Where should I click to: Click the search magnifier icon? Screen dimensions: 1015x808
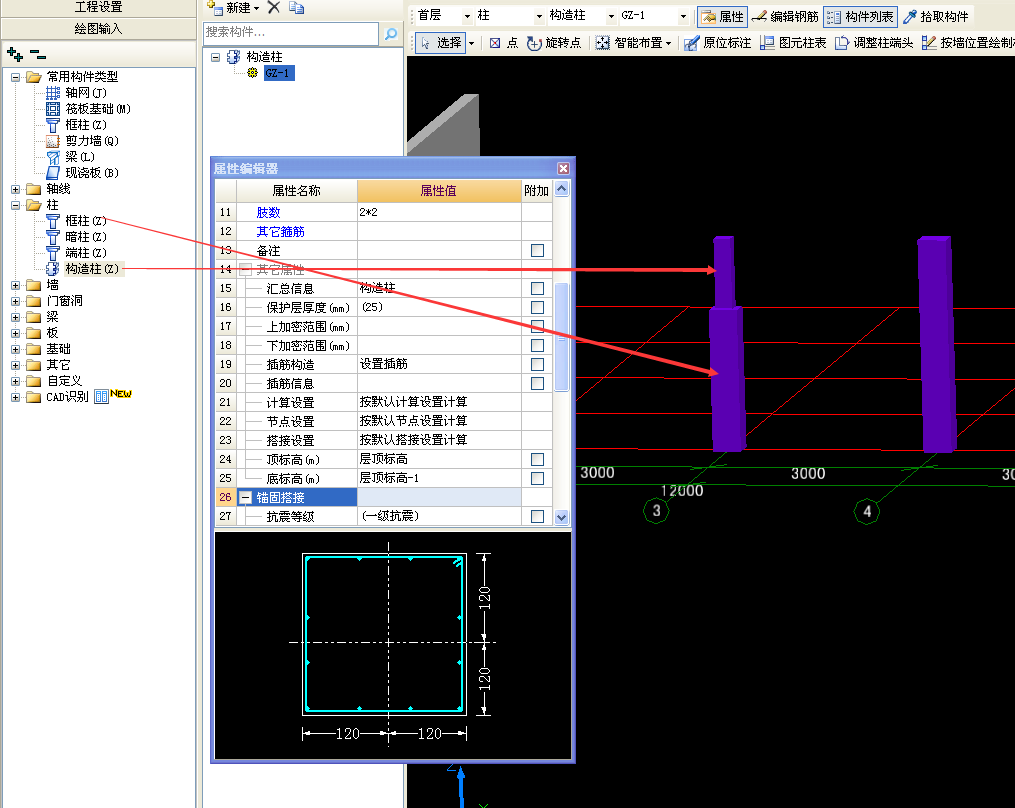coord(390,34)
